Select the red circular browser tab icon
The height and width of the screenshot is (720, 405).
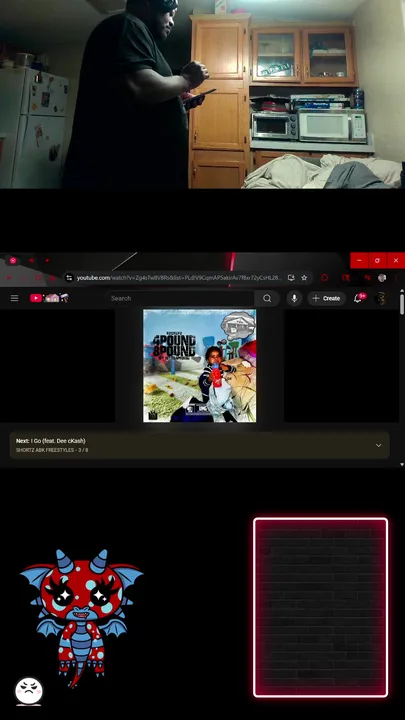13,260
